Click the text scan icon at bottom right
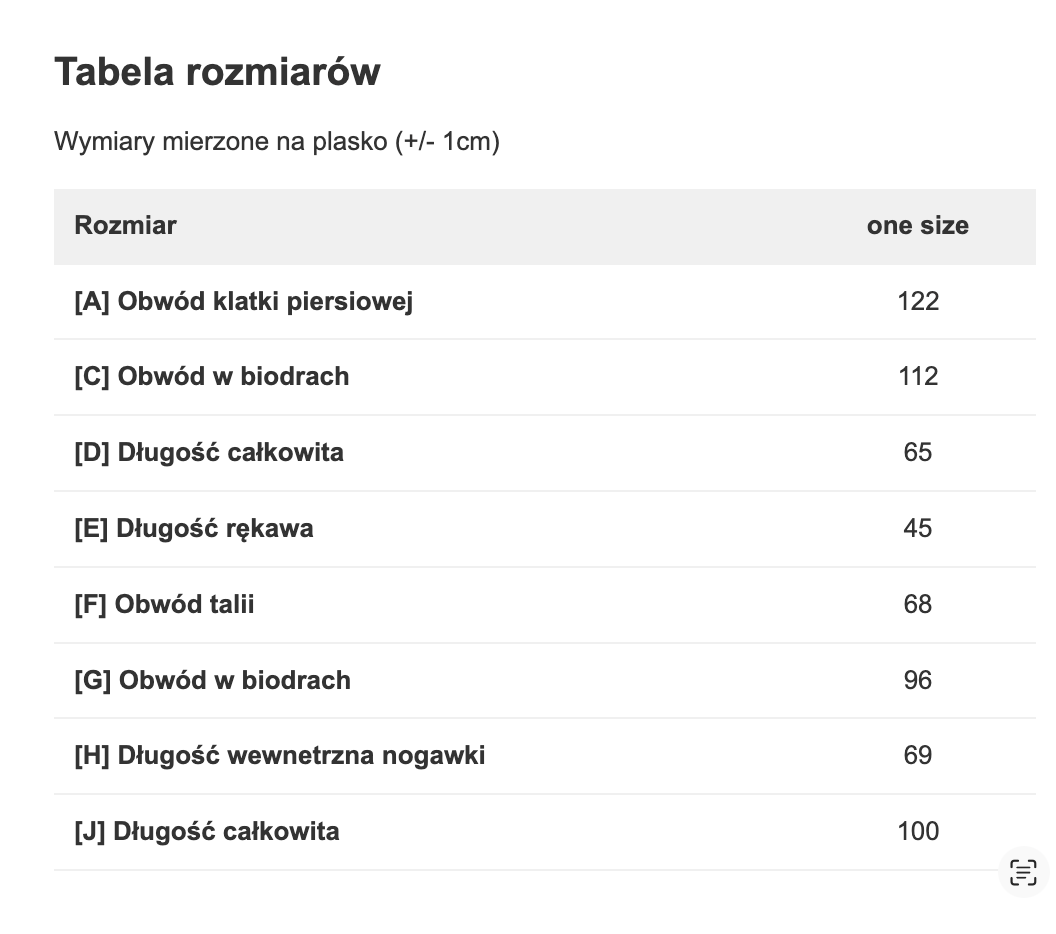 (x=1023, y=872)
